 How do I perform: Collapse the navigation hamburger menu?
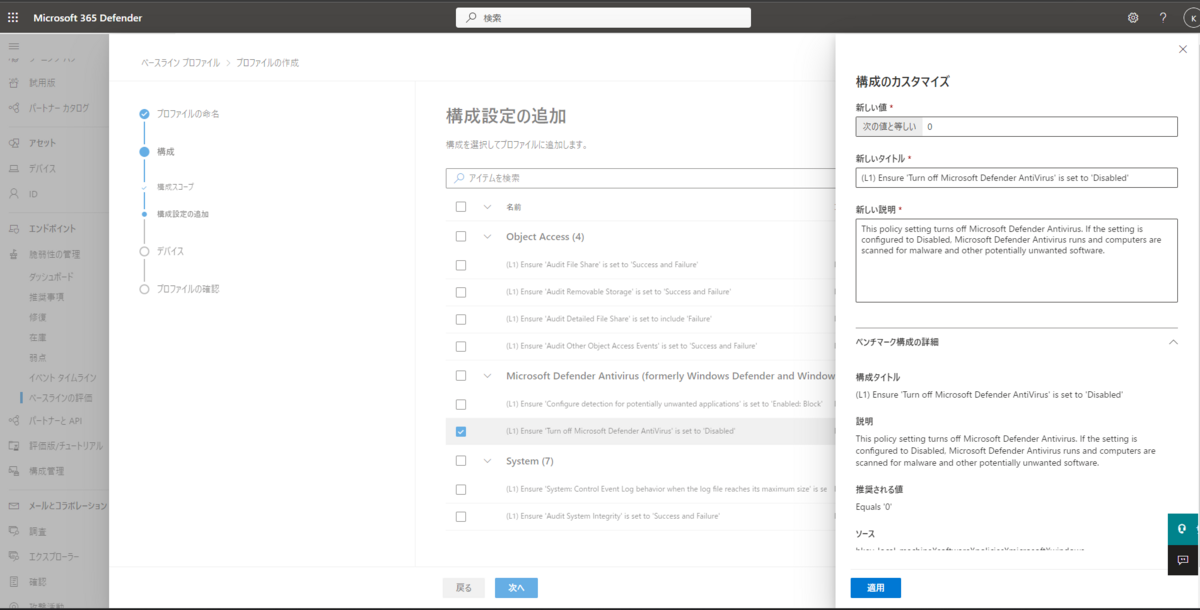14,46
